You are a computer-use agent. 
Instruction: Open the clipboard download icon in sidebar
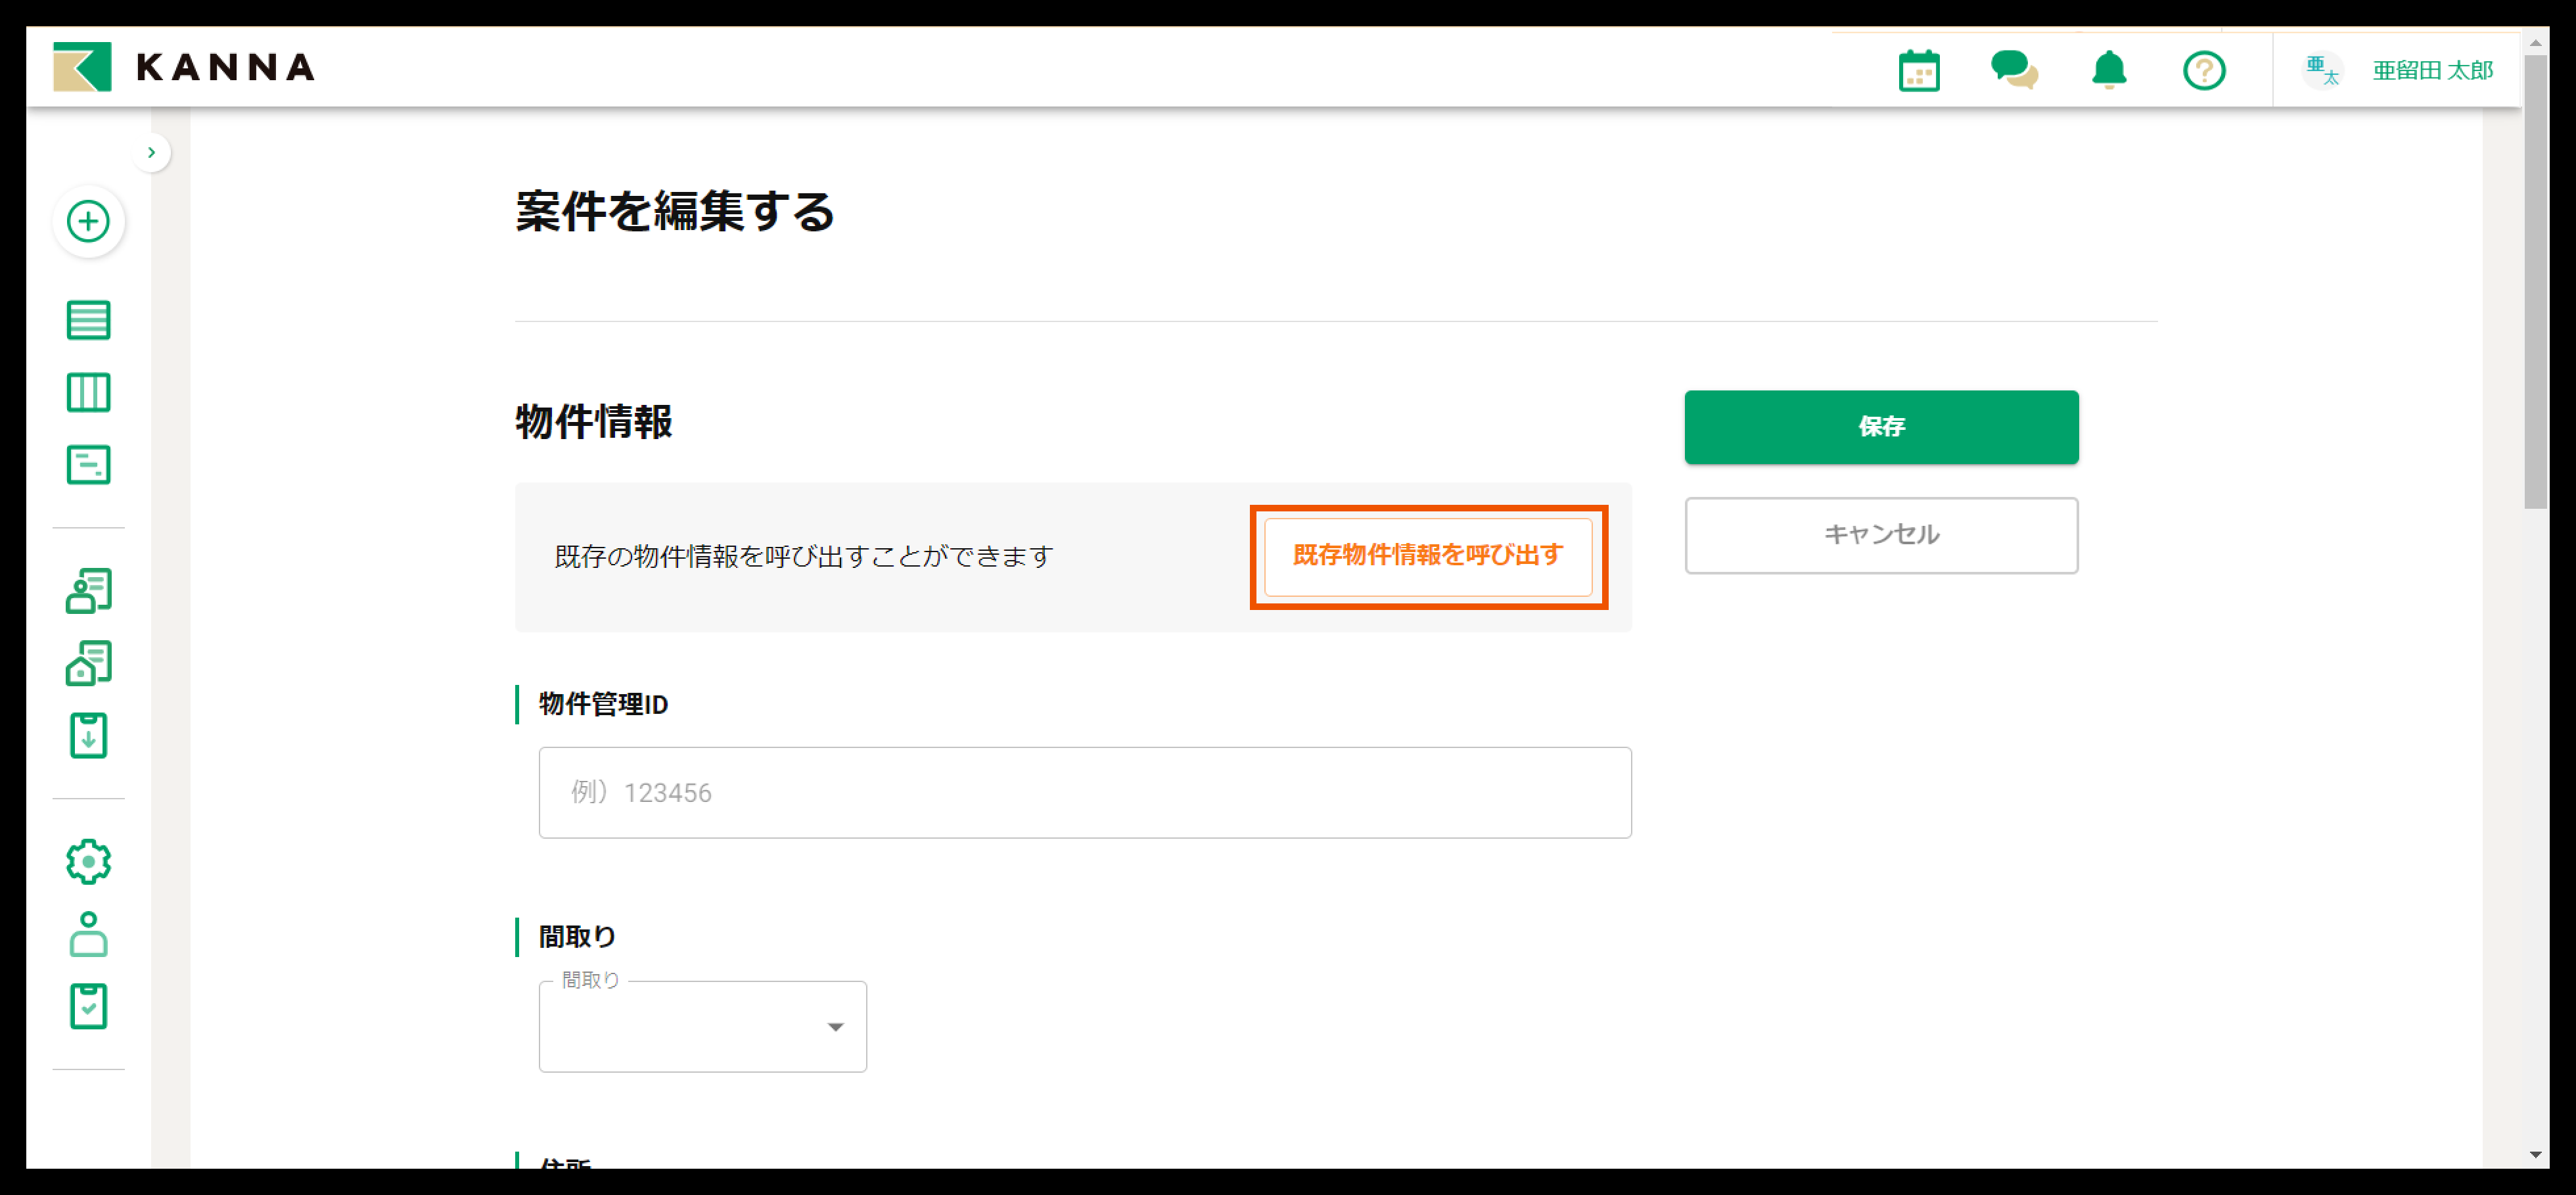[x=88, y=735]
